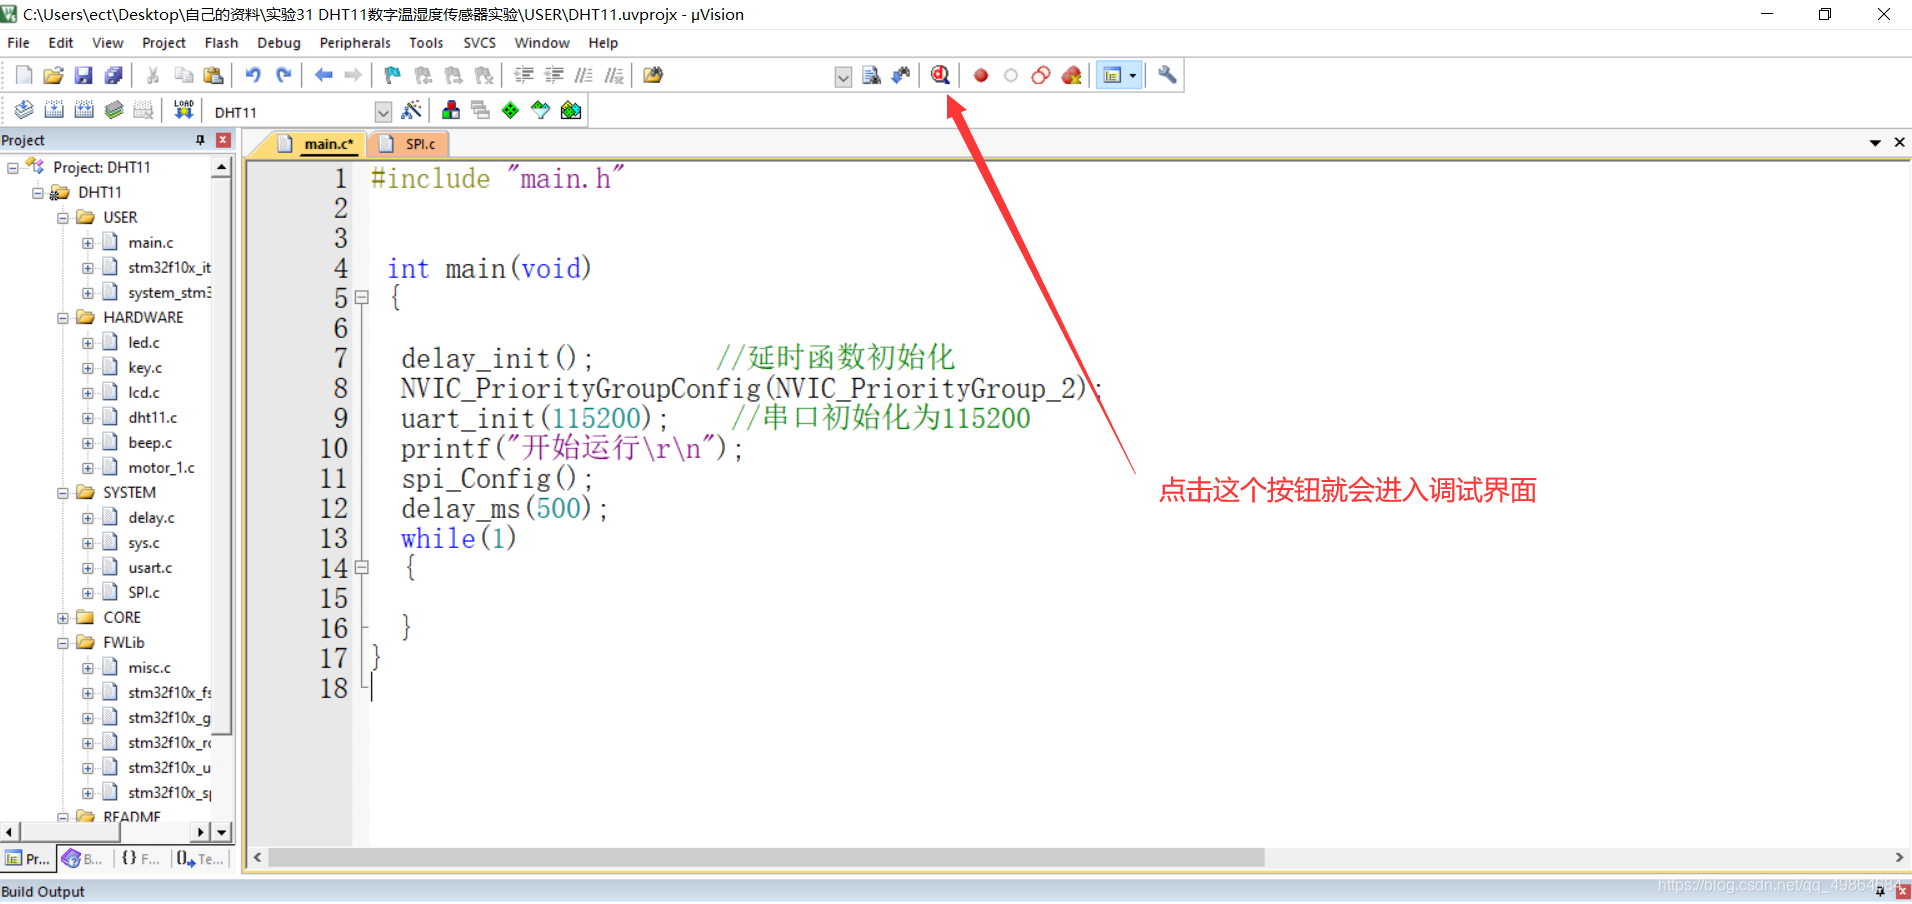This screenshot has height=904, width=1912.
Task: Select usart.c in the project tree
Action: coord(150,568)
